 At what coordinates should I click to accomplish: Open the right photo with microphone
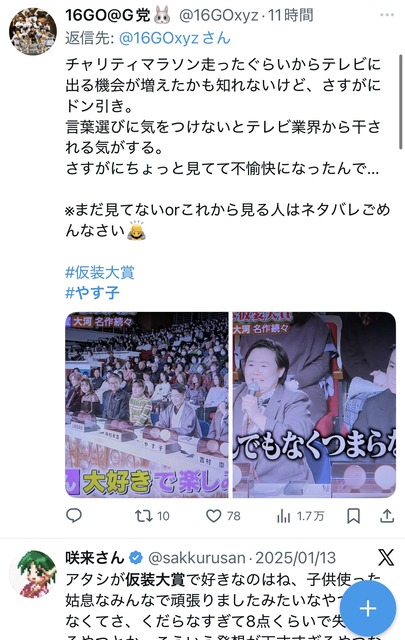pyautogui.click(x=314, y=405)
